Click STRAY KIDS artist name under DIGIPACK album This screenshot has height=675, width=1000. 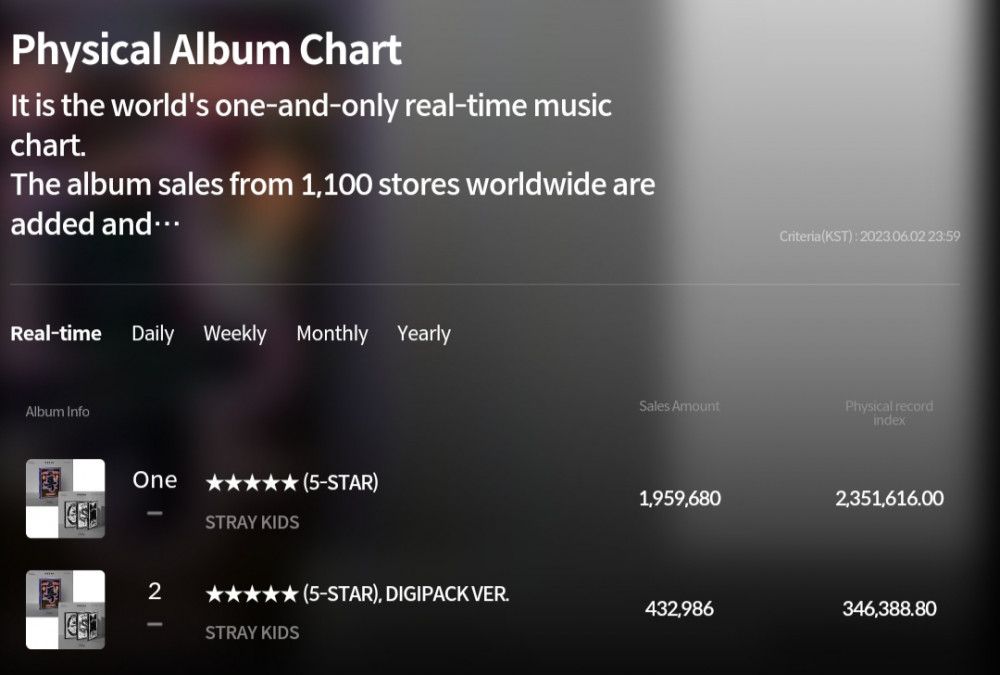pyautogui.click(x=252, y=633)
